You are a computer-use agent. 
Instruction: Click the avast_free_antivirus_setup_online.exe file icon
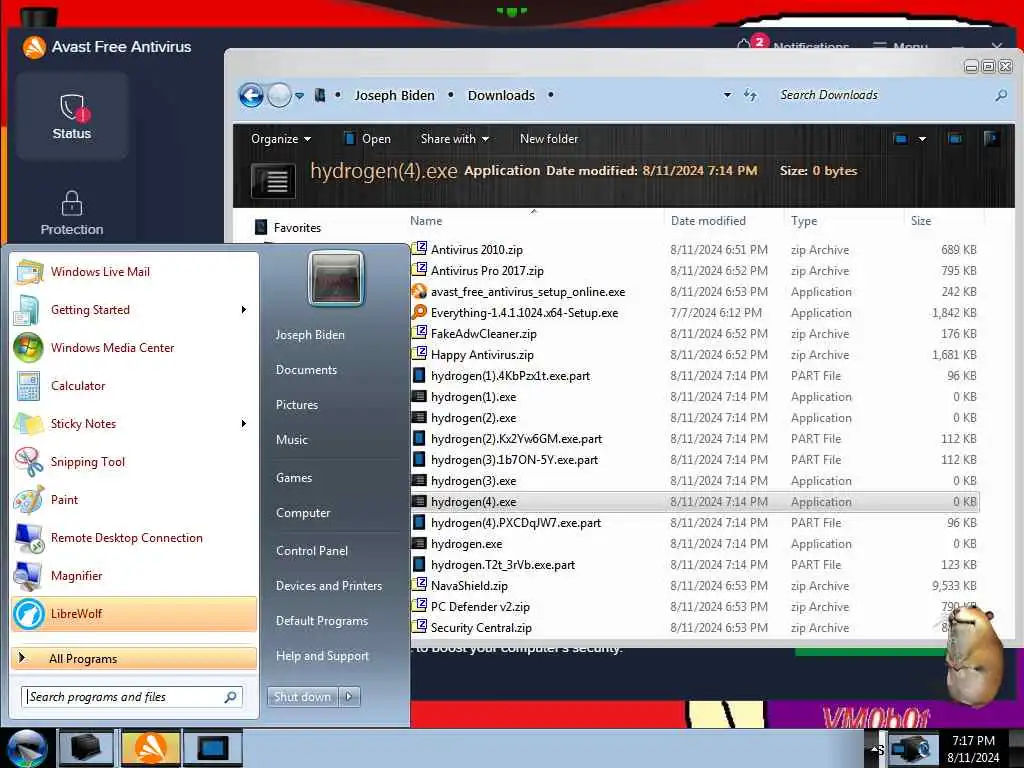click(x=419, y=291)
